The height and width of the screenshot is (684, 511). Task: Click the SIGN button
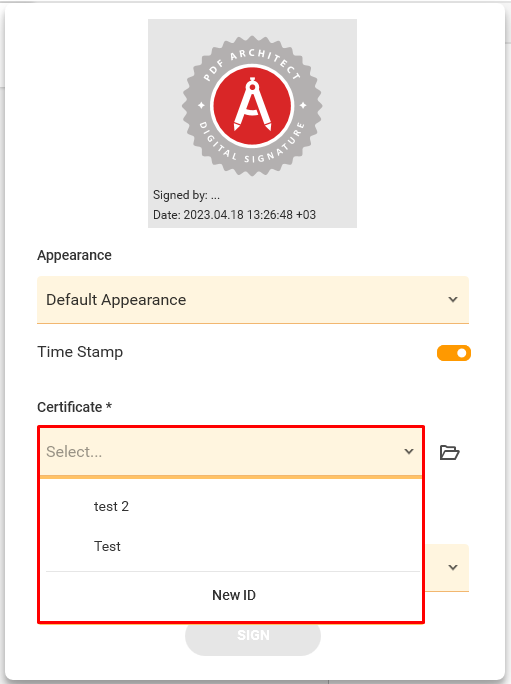(253, 635)
